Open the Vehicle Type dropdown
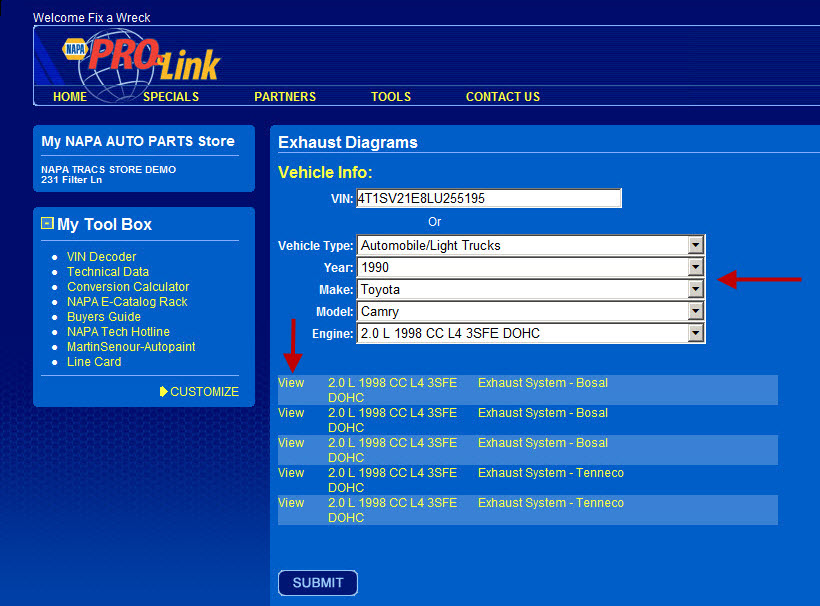 click(695, 245)
